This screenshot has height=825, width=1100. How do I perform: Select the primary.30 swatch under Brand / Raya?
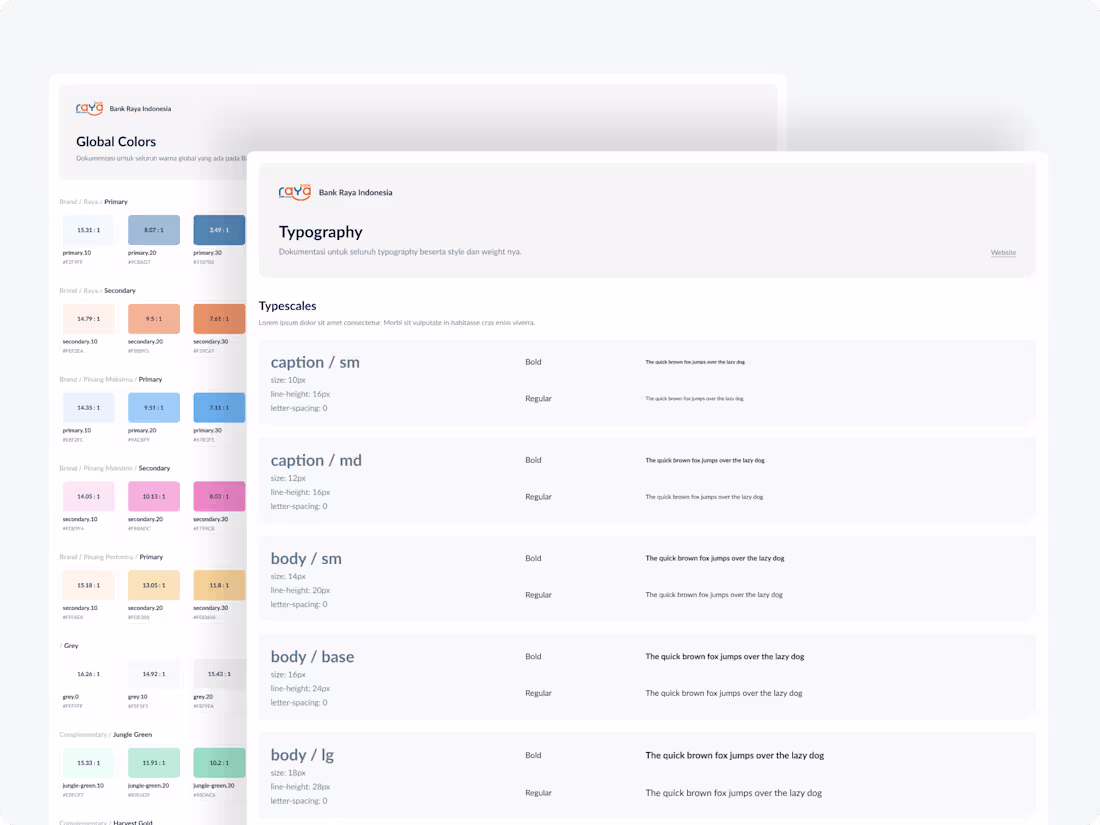point(218,229)
